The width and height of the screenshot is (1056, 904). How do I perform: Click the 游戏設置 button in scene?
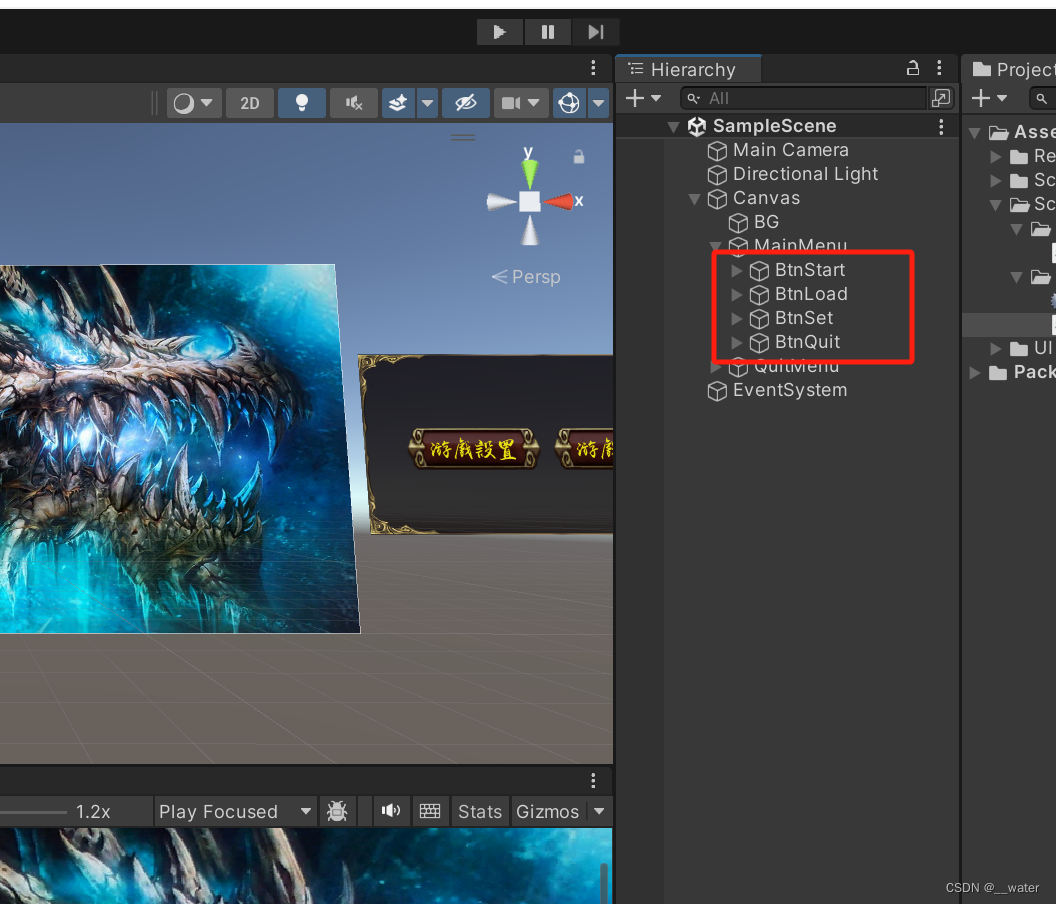[x=473, y=449]
